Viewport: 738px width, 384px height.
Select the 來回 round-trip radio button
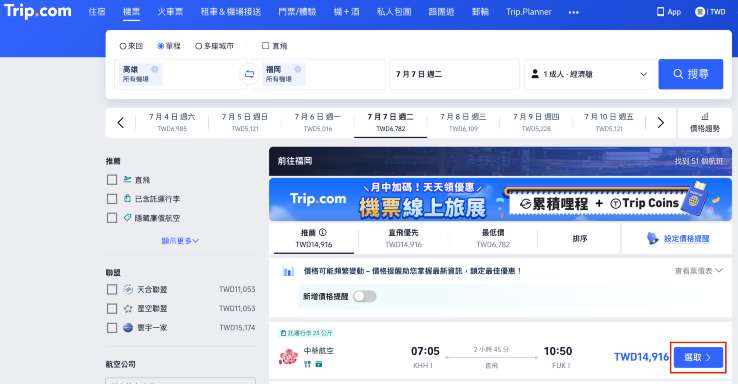pos(123,46)
